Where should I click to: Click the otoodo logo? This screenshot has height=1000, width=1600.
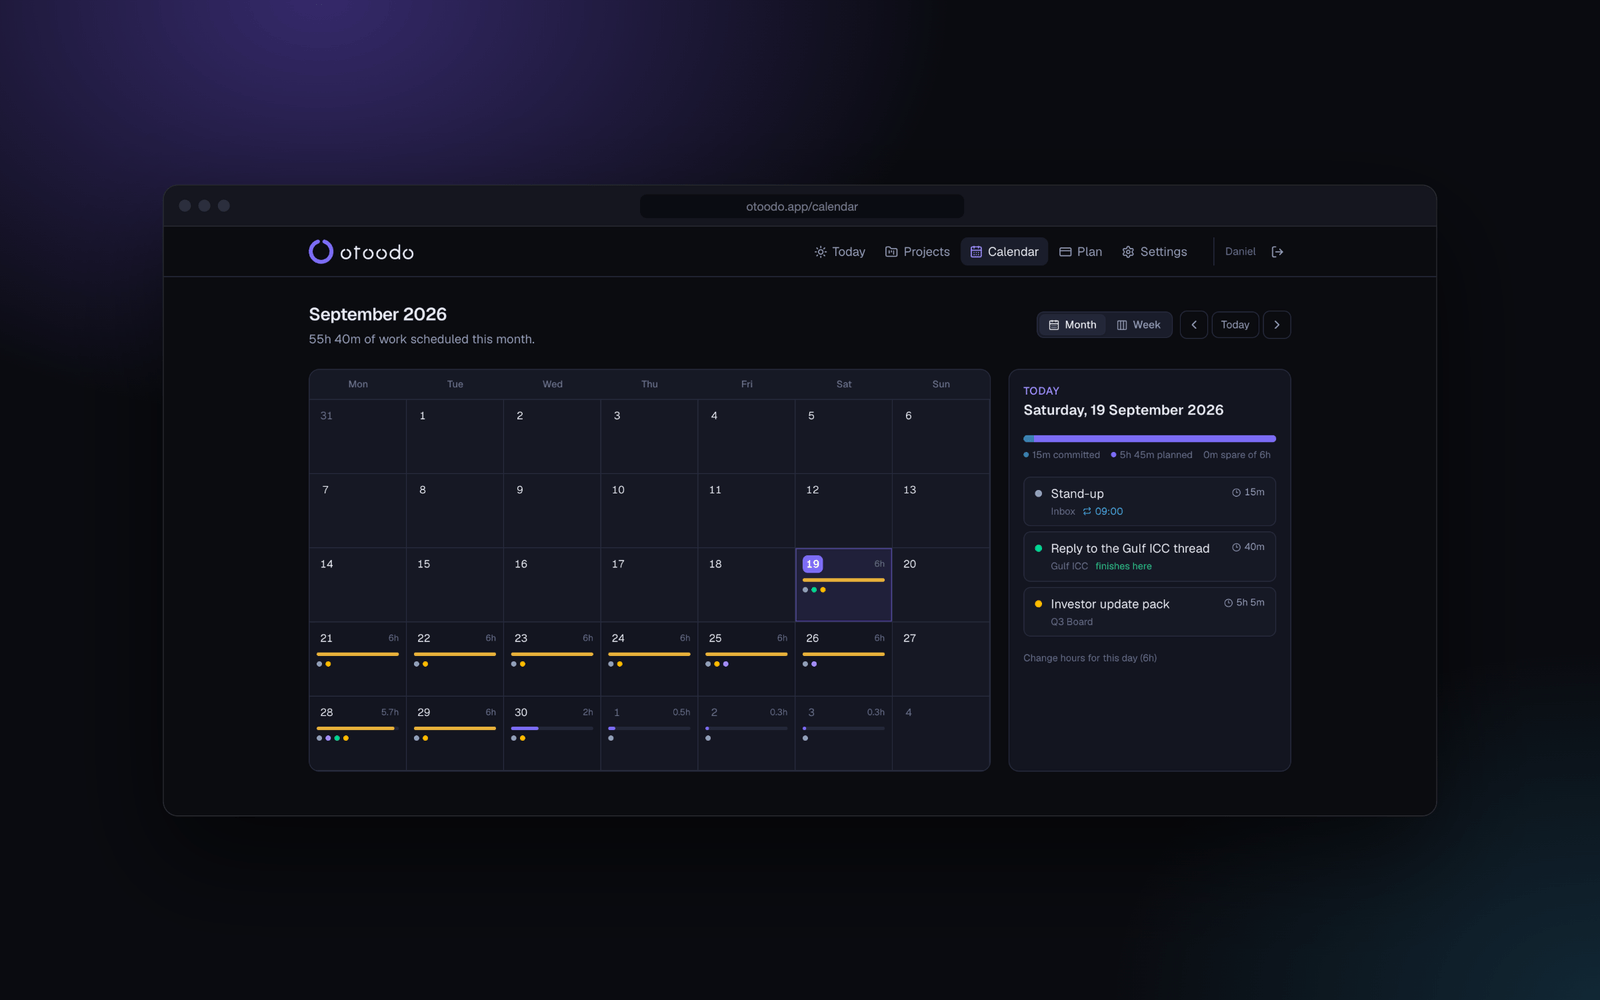pyautogui.click(x=361, y=252)
